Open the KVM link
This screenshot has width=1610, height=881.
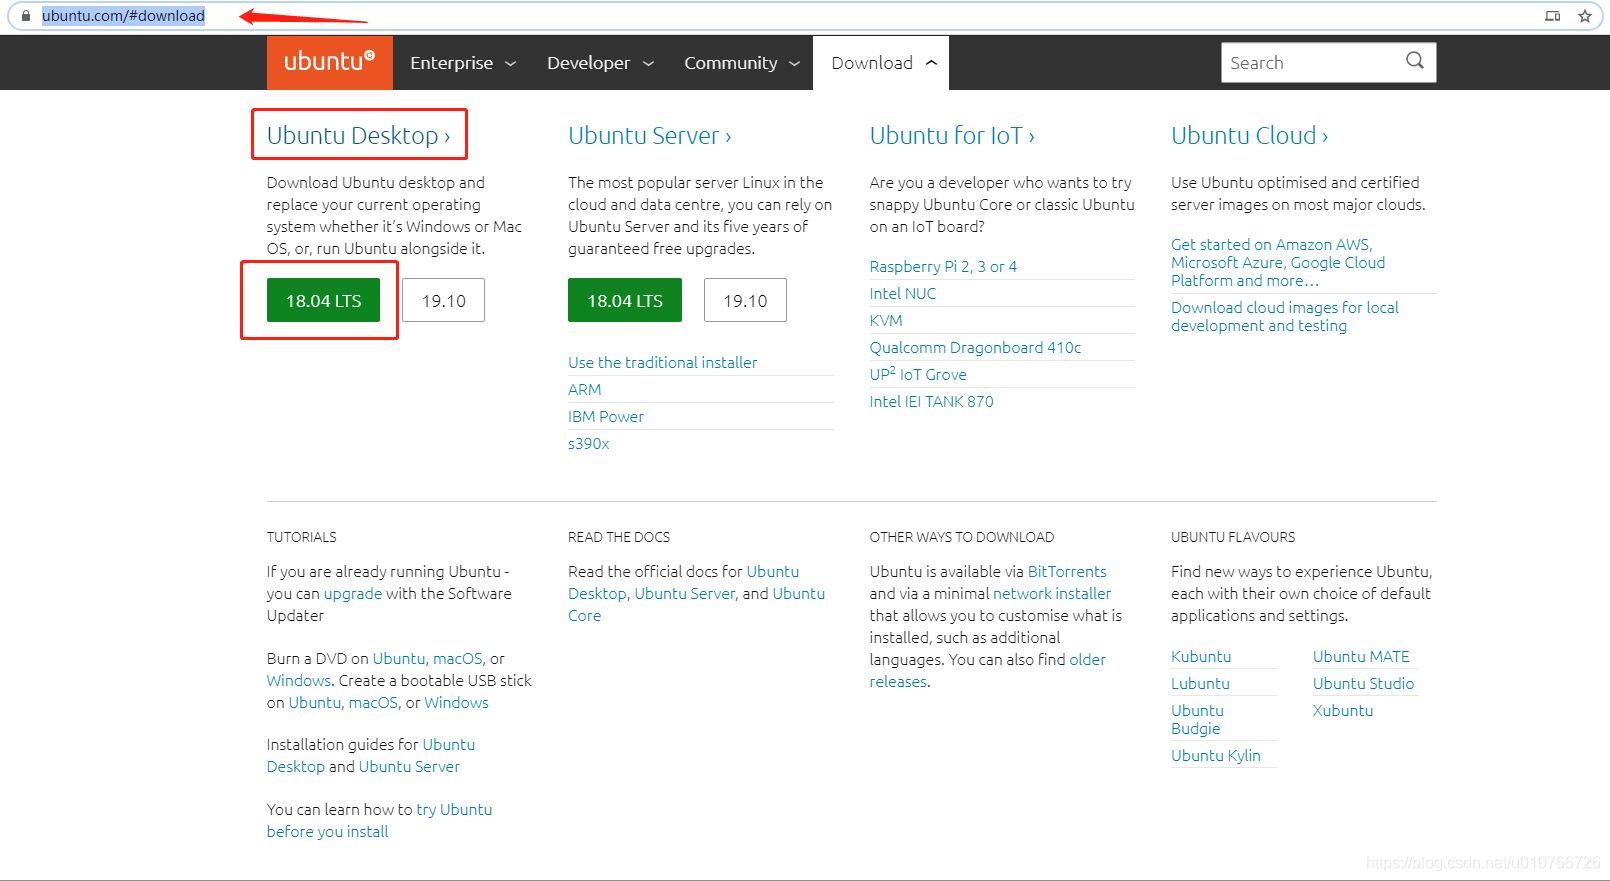(x=886, y=320)
